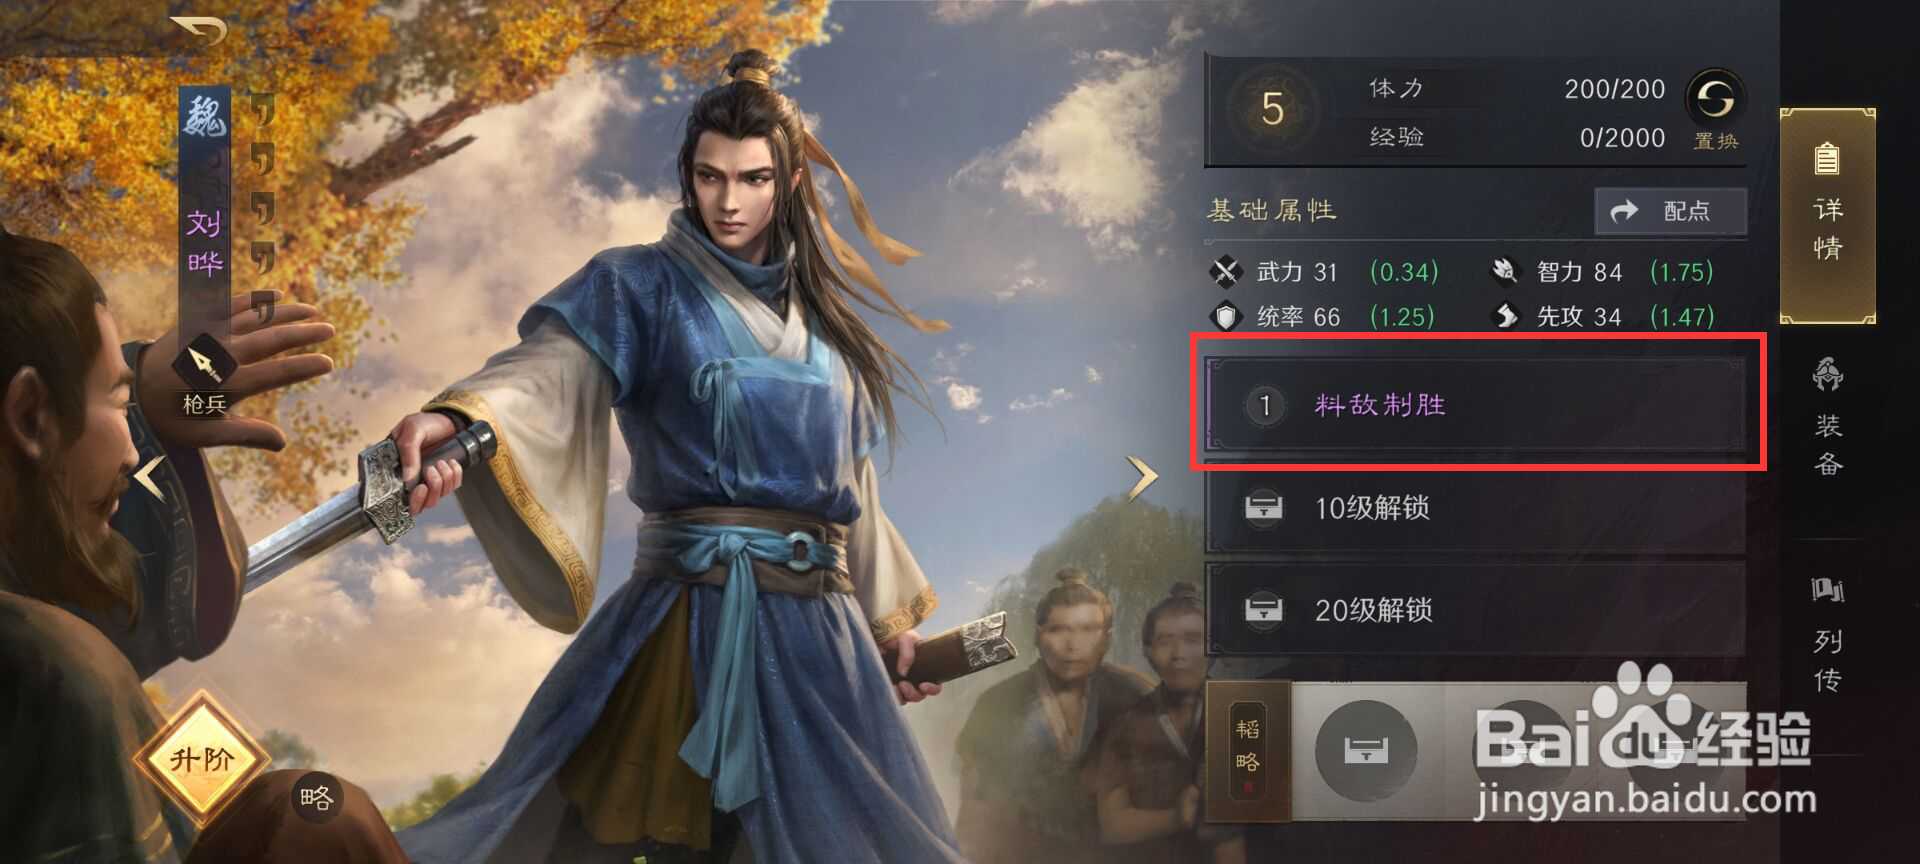Tap the round 略 button
1920x864 pixels.
coord(316,797)
